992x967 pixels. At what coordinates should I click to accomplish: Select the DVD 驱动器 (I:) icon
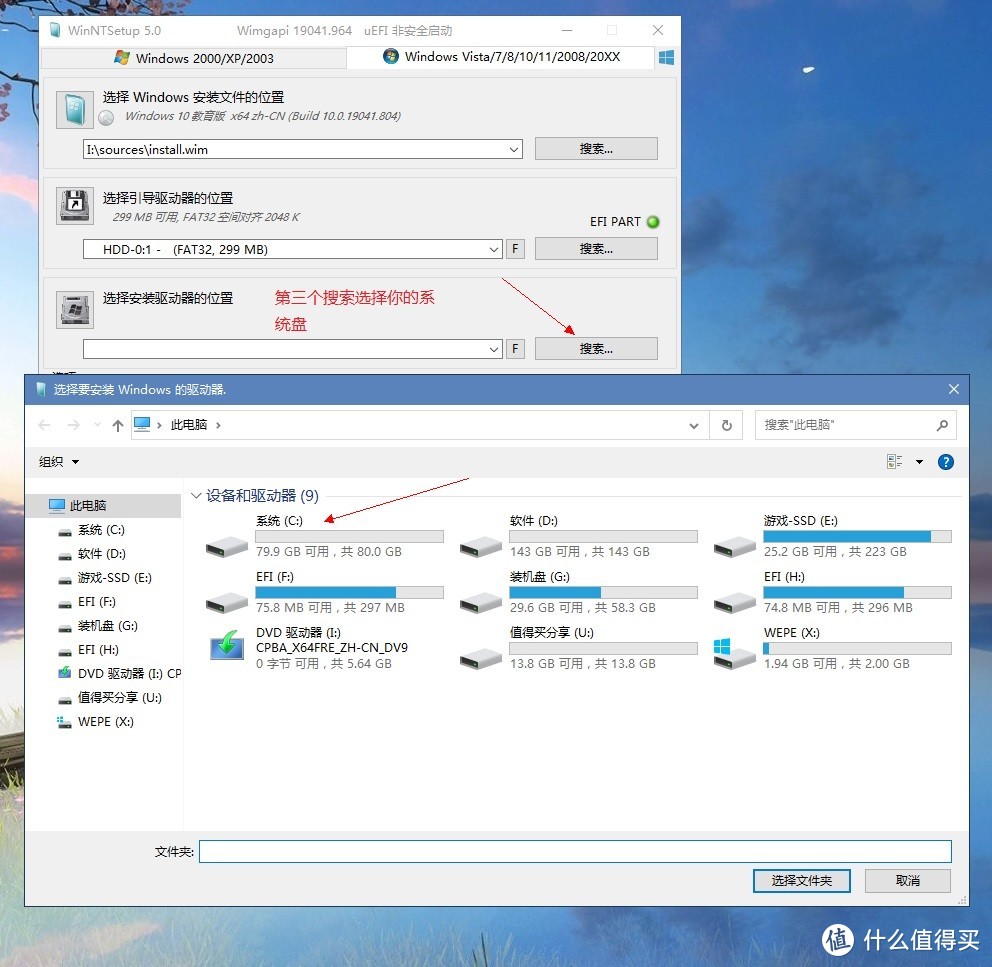click(226, 646)
